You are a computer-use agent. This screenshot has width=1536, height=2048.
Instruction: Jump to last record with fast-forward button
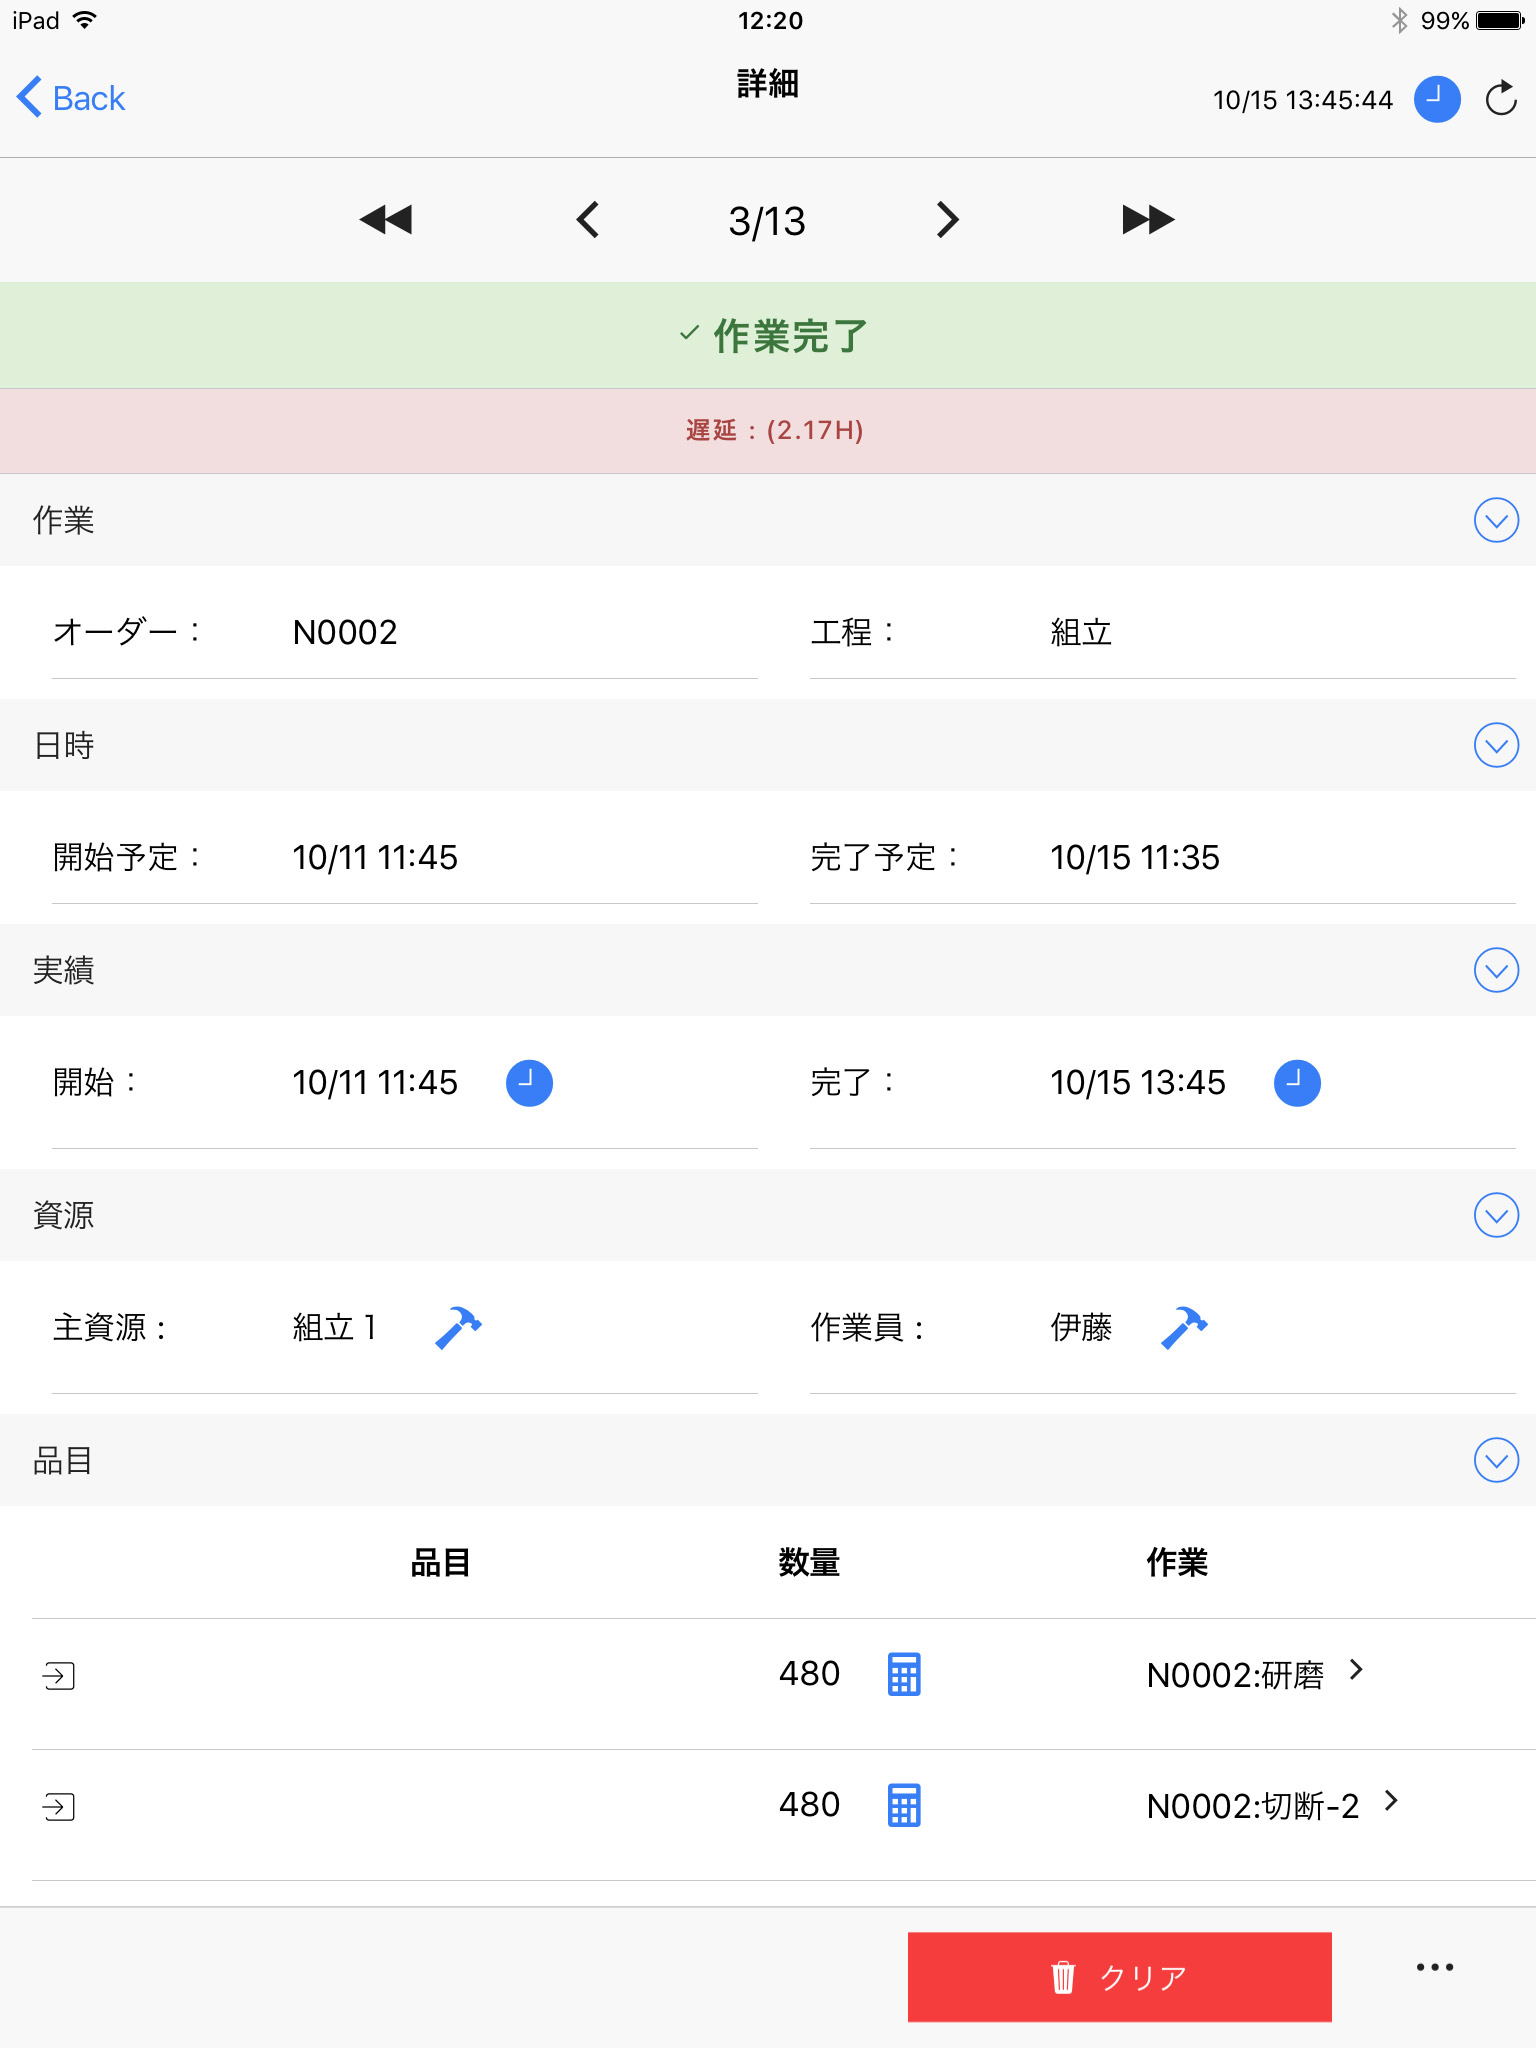pos(1148,220)
